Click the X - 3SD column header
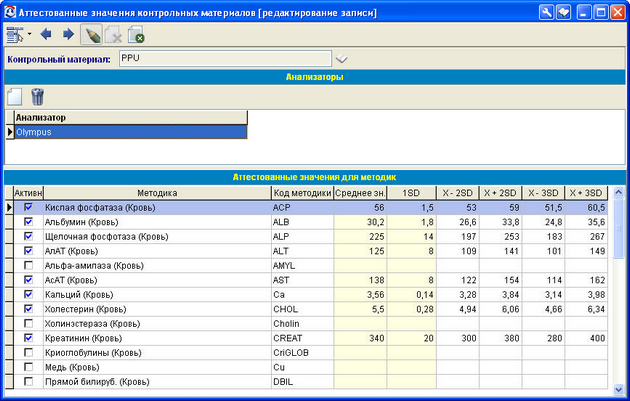 pos(543,193)
